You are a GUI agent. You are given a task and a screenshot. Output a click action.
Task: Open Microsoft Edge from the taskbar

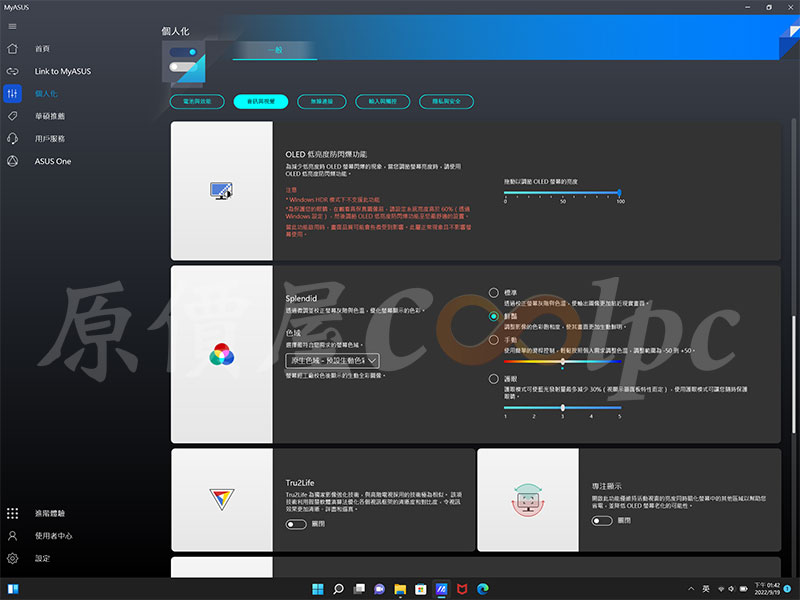[483, 589]
